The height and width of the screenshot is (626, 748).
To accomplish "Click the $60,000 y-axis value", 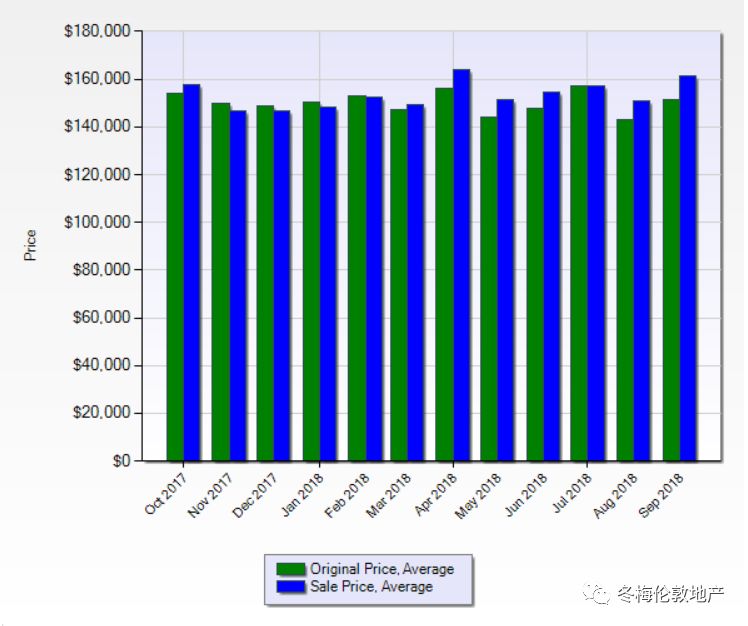I will pos(102,317).
